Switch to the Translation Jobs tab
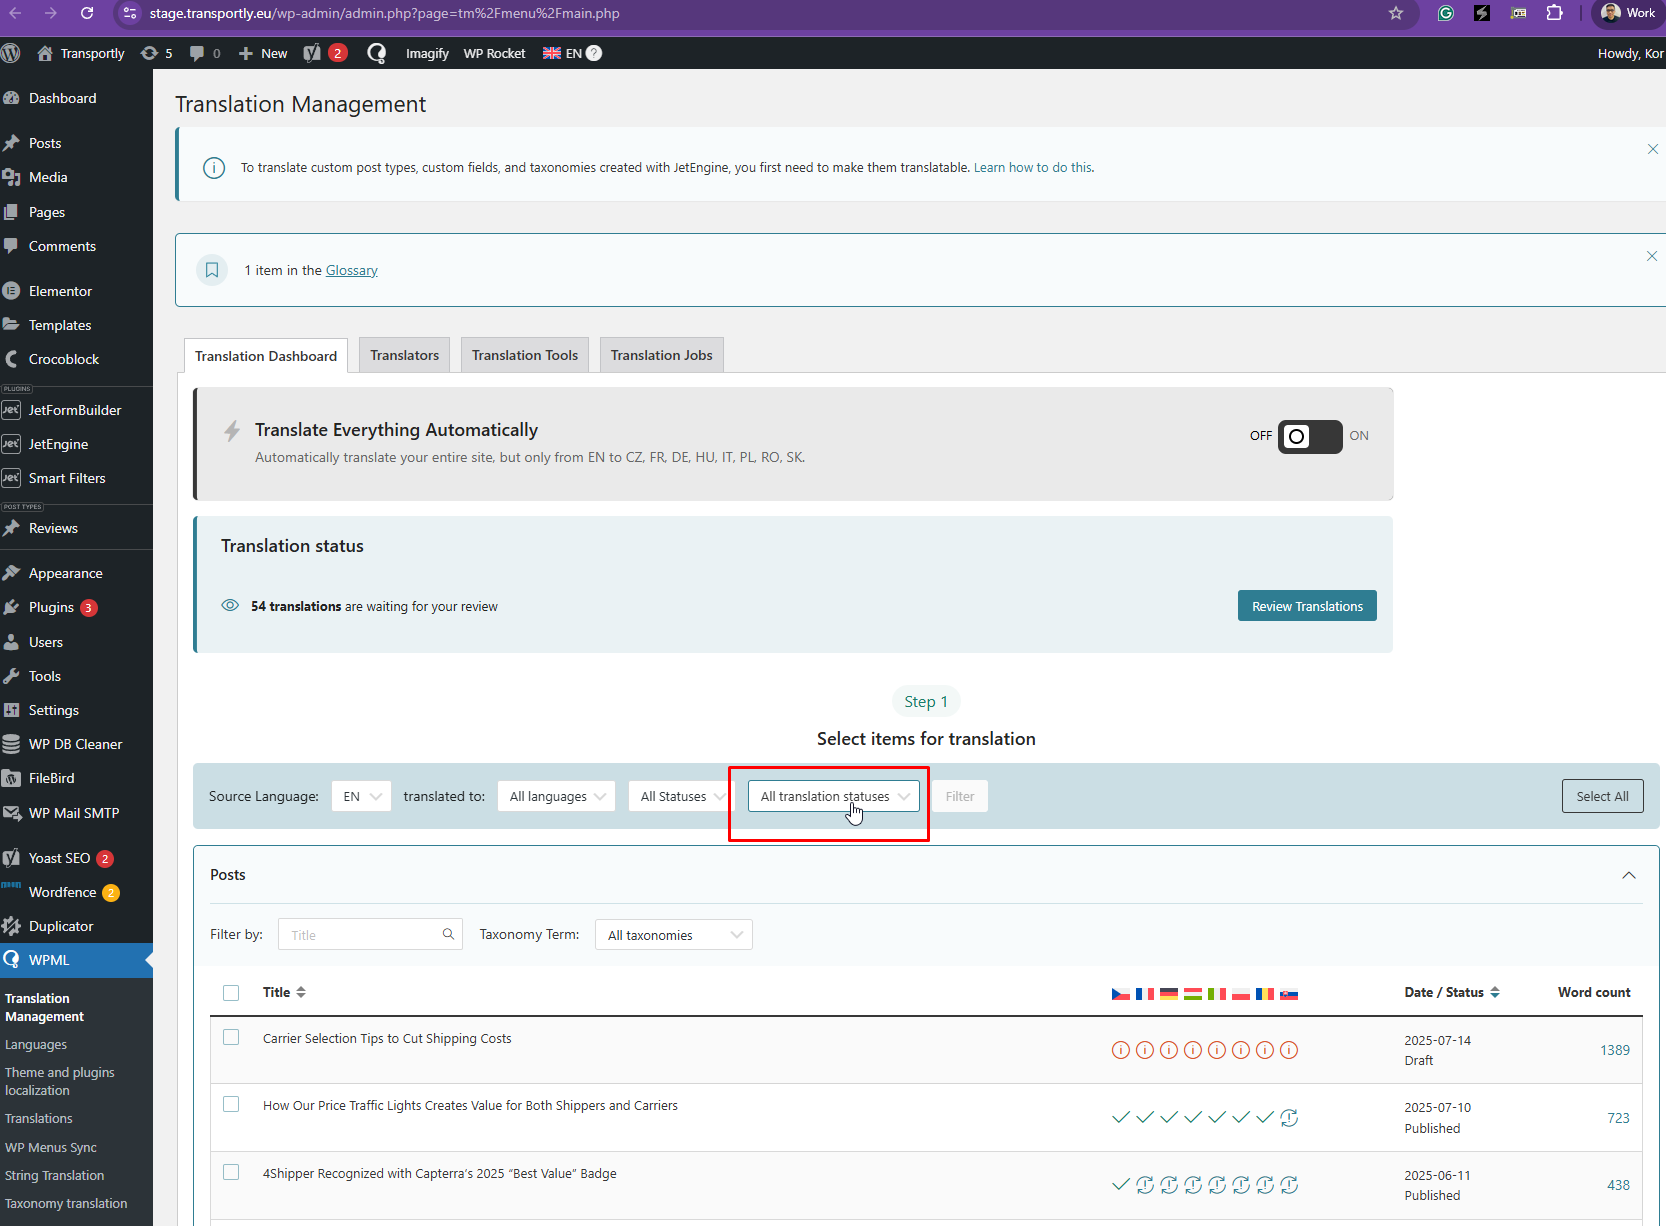This screenshot has height=1226, width=1666. click(661, 355)
